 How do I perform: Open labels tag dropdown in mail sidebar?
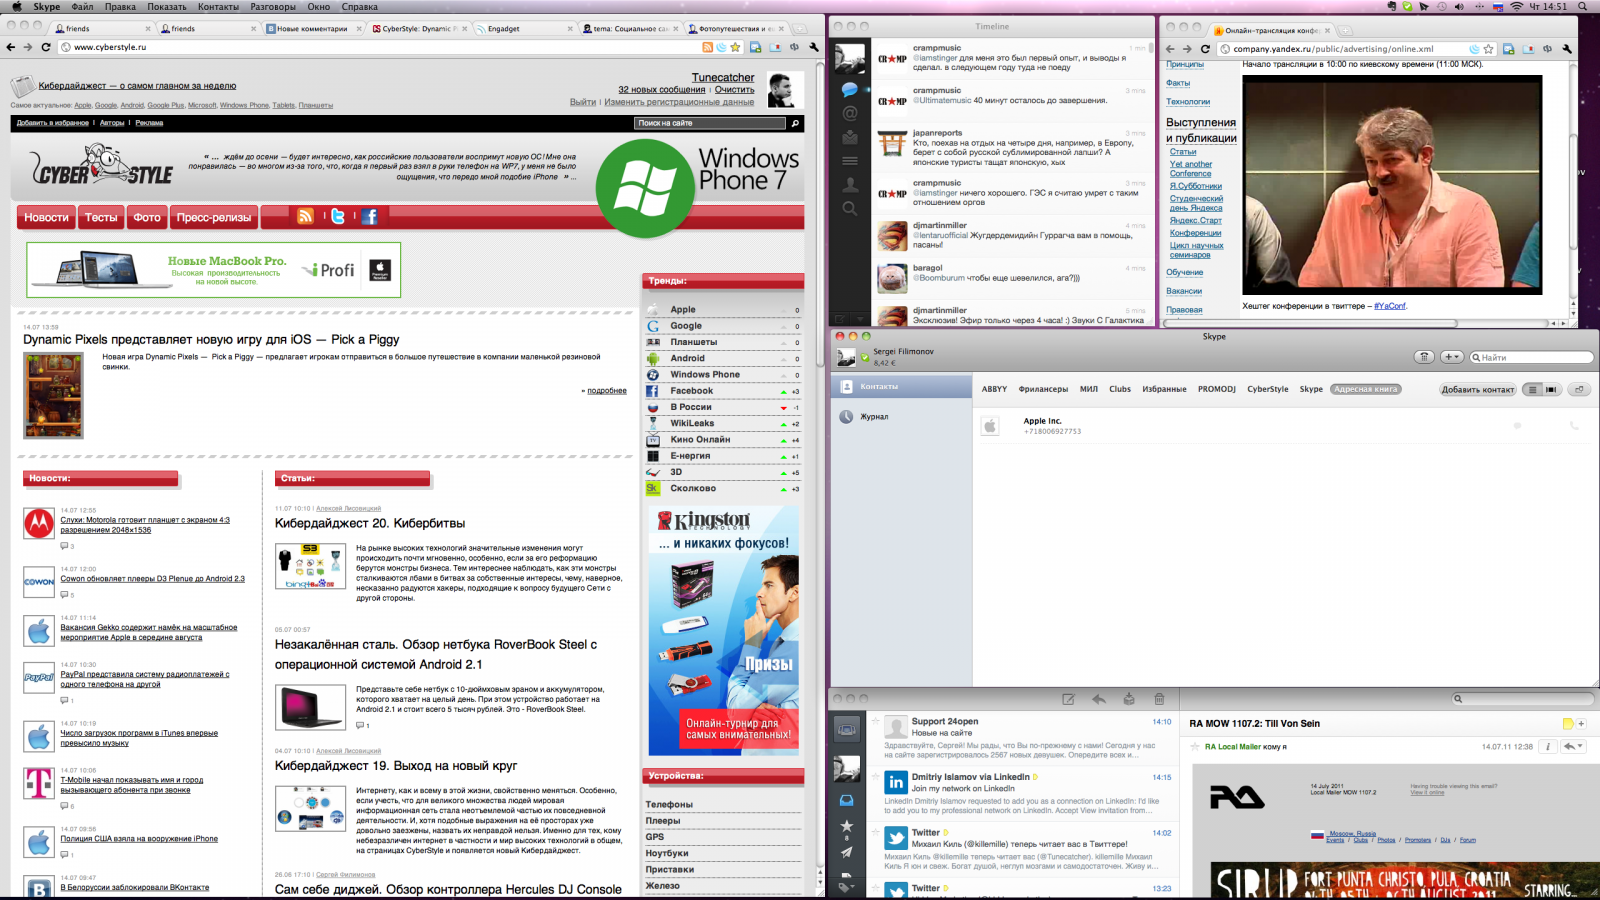tap(846, 887)
